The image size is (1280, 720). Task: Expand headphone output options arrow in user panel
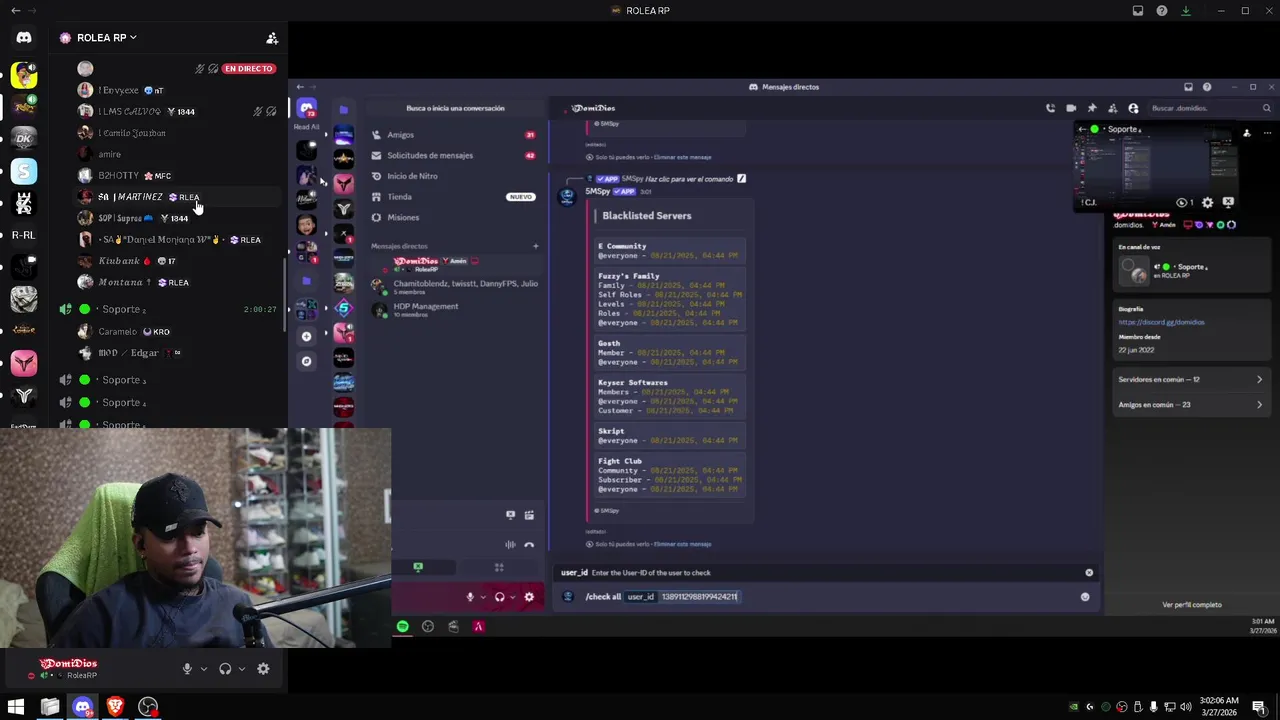[242, 669]
